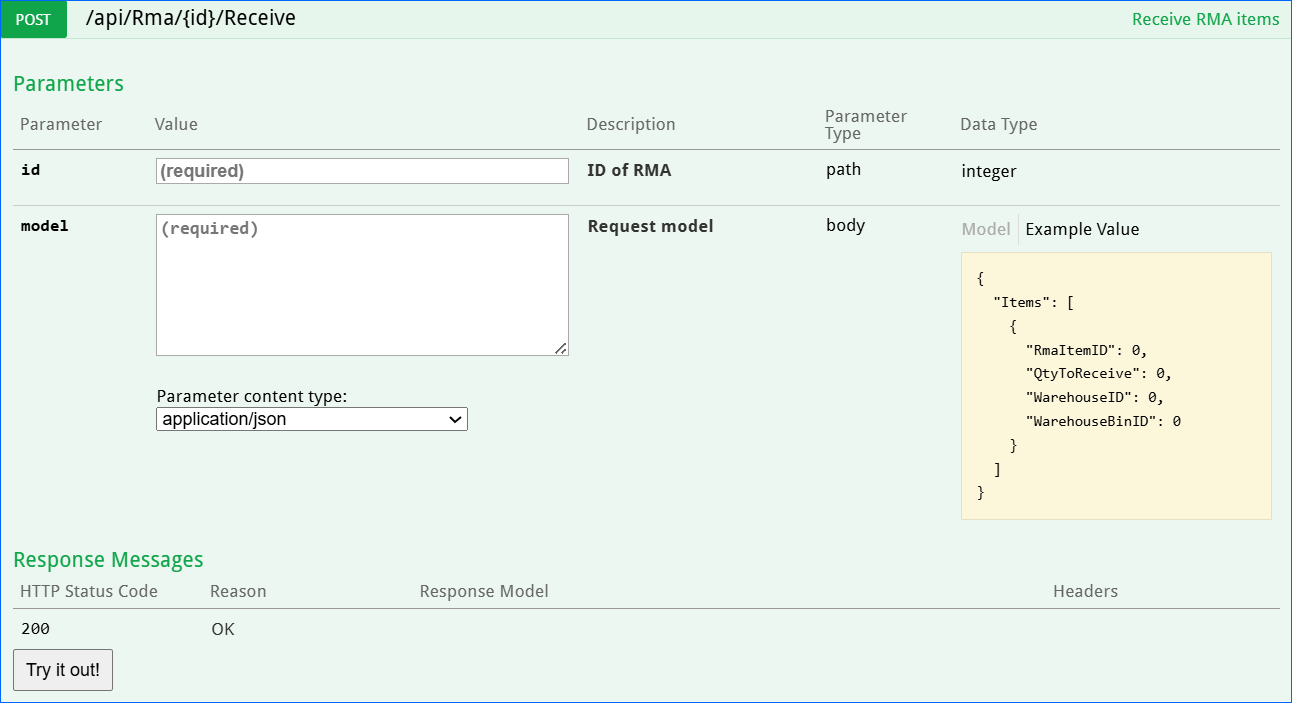Click the OK reason cell
This screenshot has height=703, width=1292.
pyautogui.click(x=223, y=629)
